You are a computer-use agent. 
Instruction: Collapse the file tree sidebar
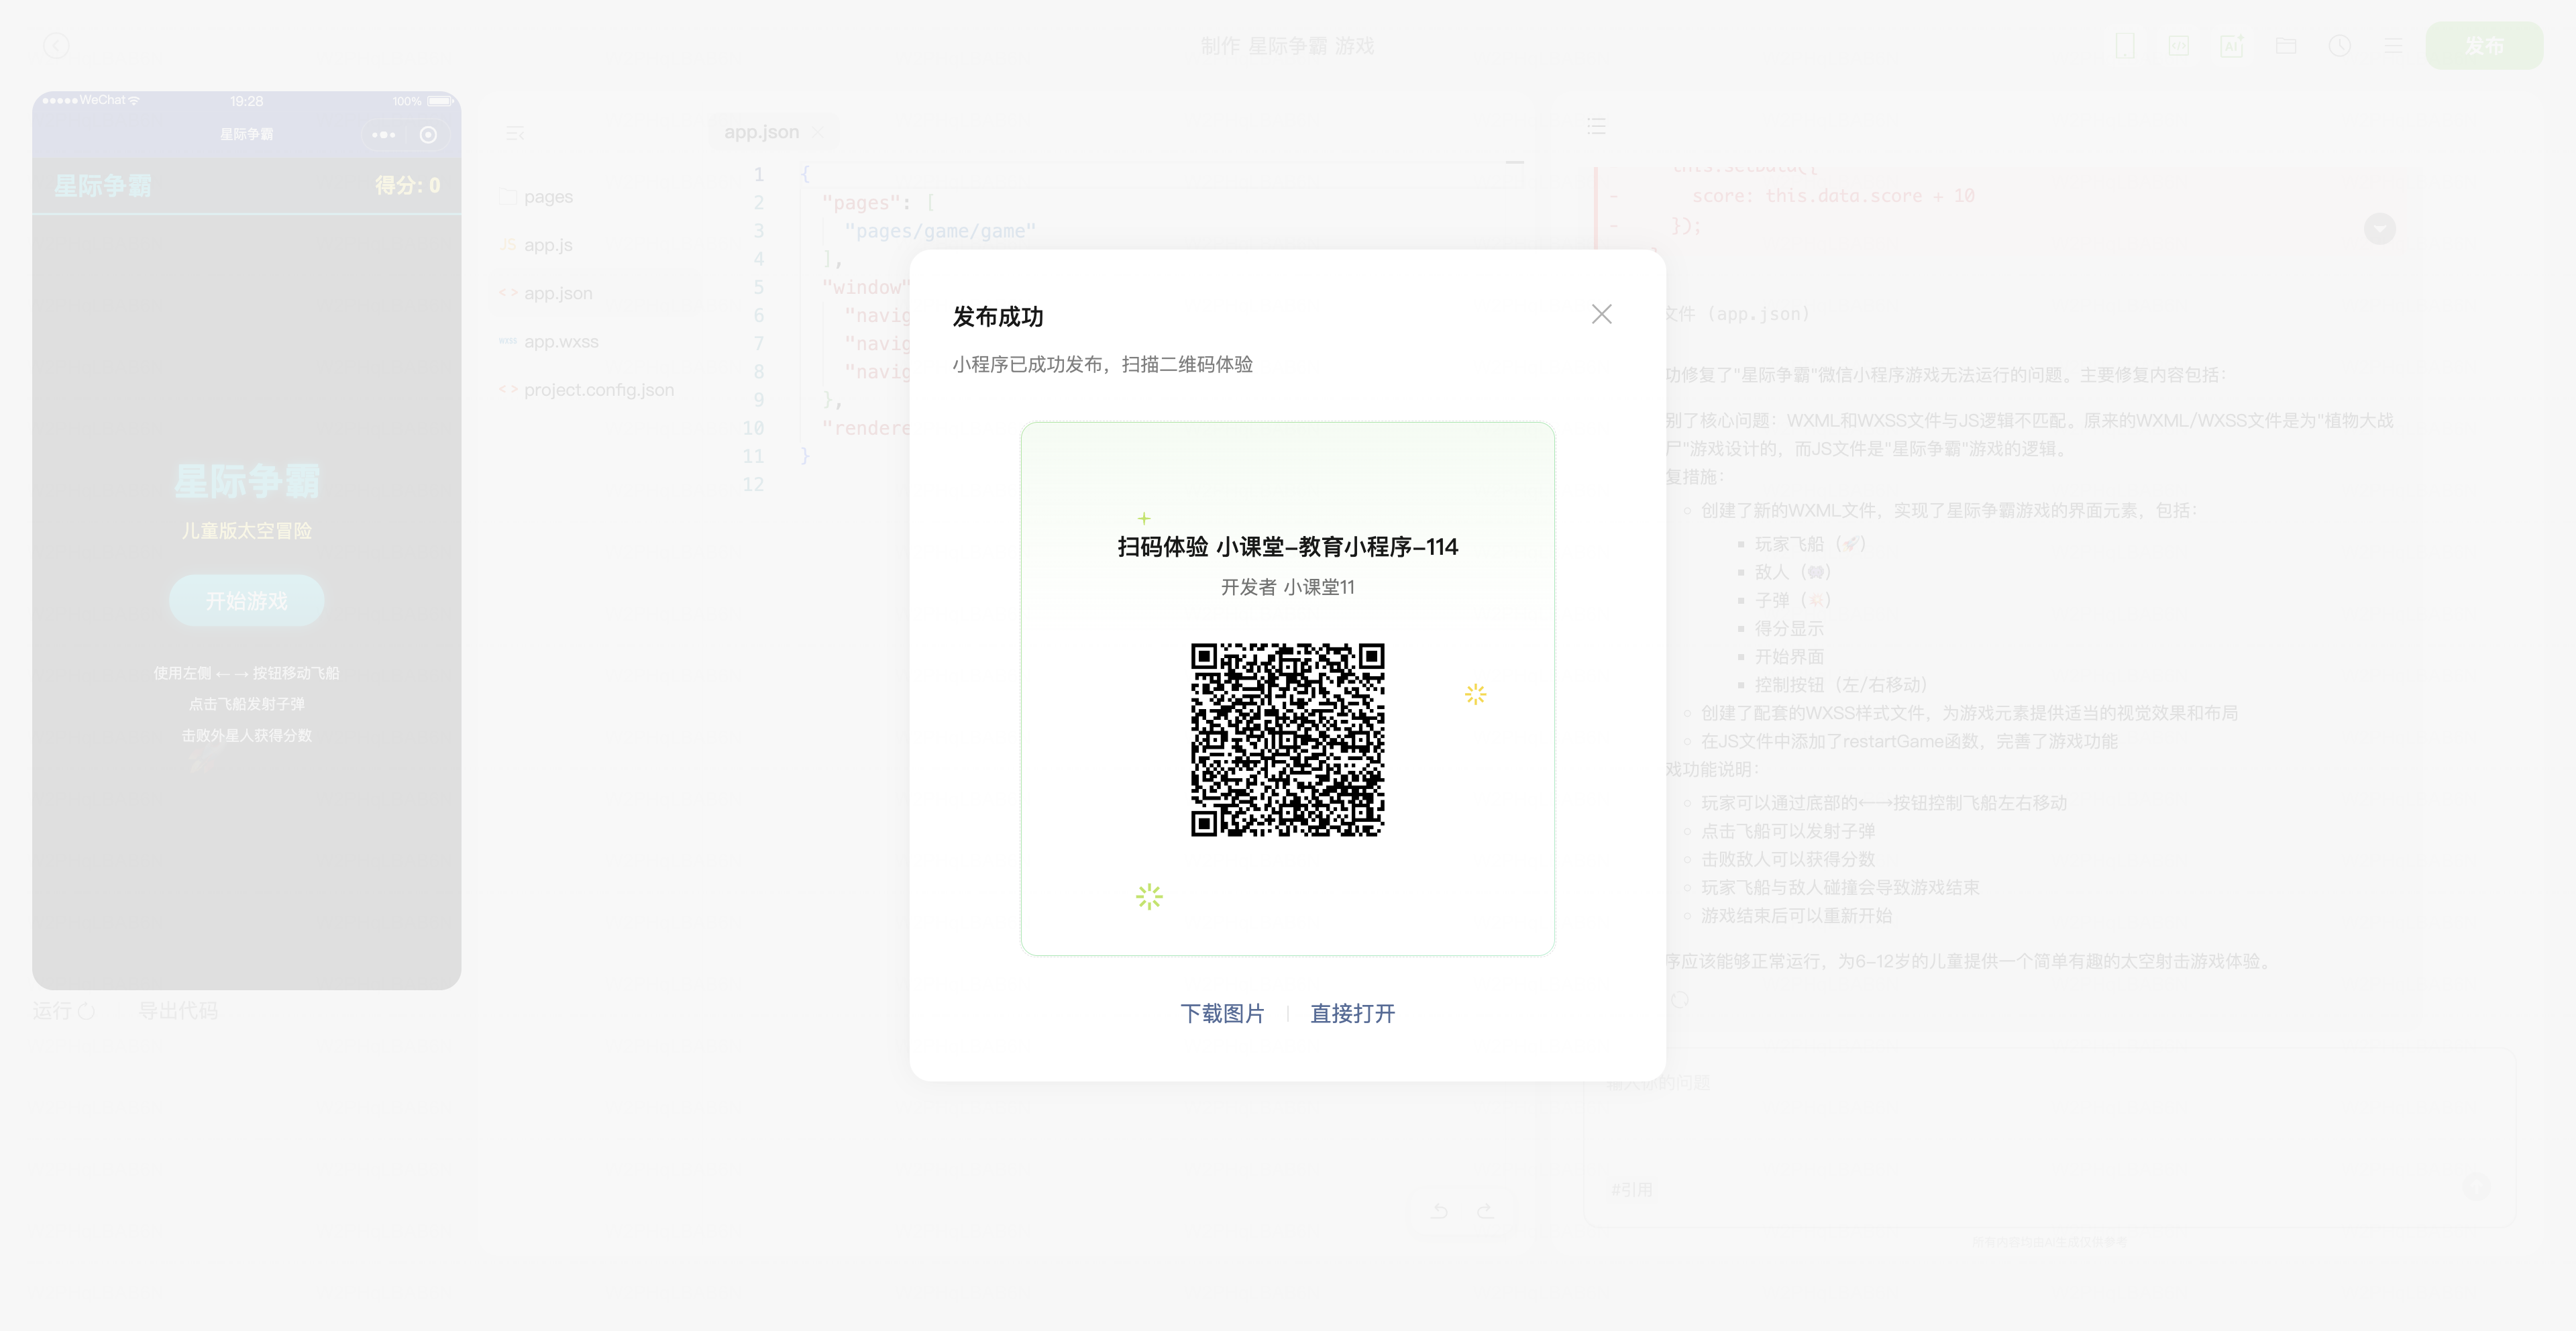(515, 133)
